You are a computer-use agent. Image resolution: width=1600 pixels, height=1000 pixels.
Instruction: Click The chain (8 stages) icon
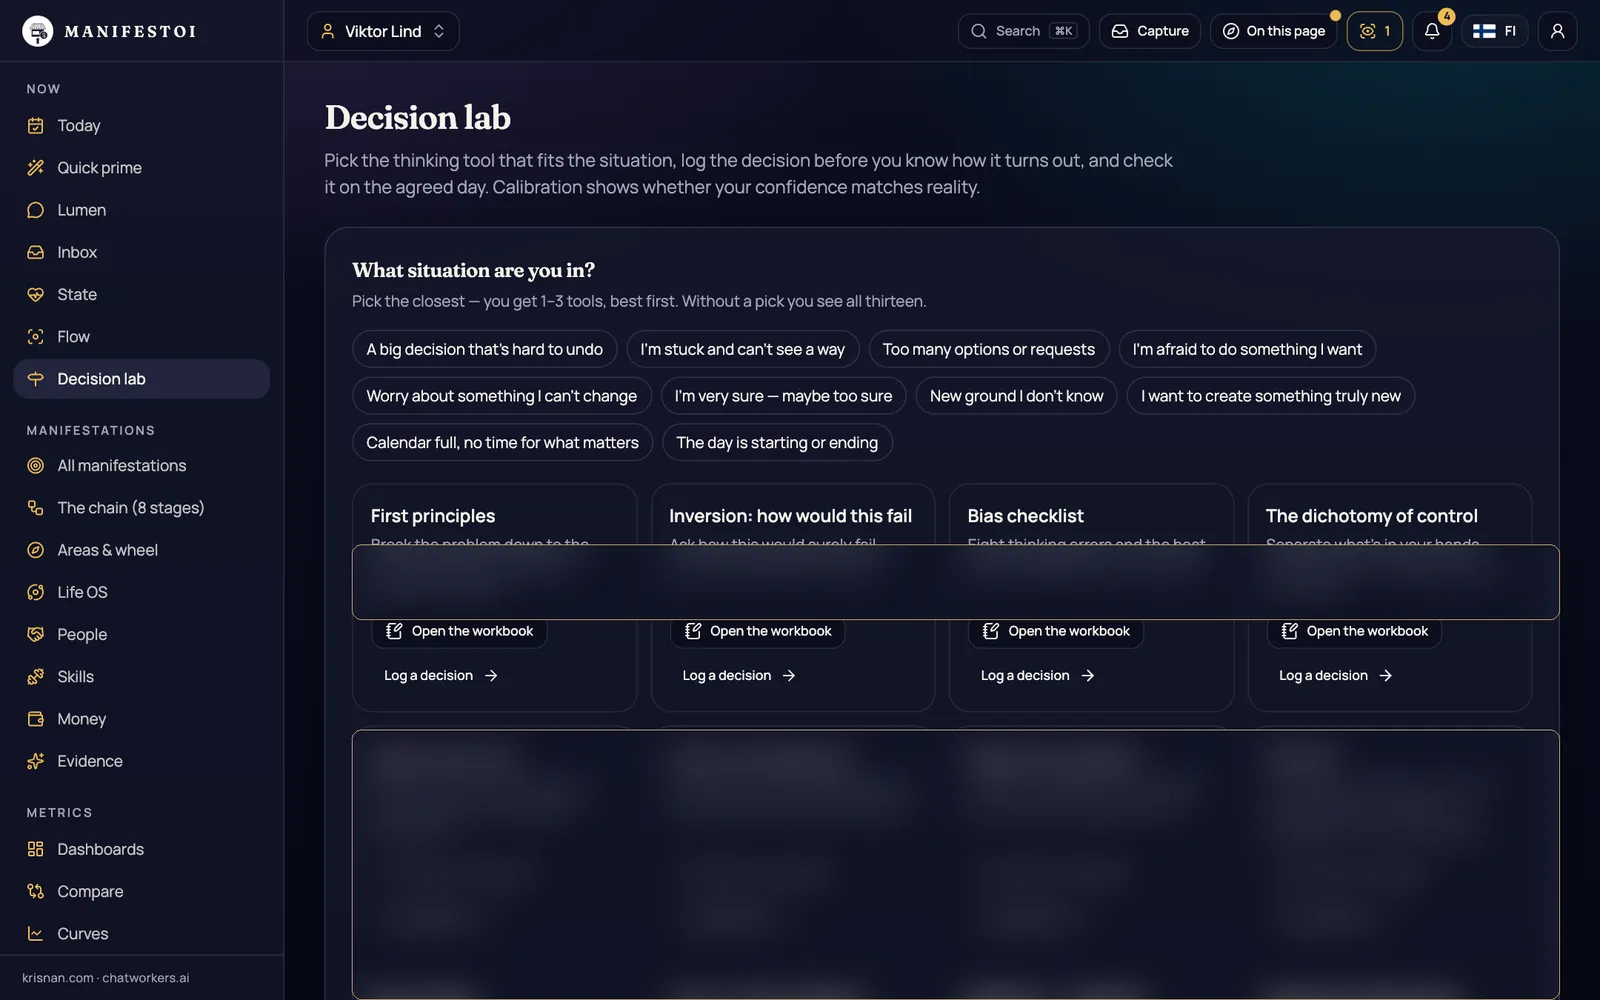(36, 508)
